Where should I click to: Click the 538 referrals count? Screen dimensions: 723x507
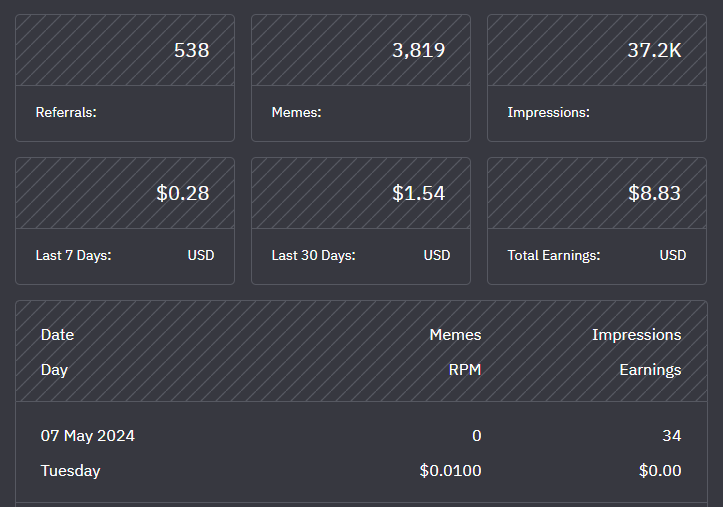click(x=191, y=50)
